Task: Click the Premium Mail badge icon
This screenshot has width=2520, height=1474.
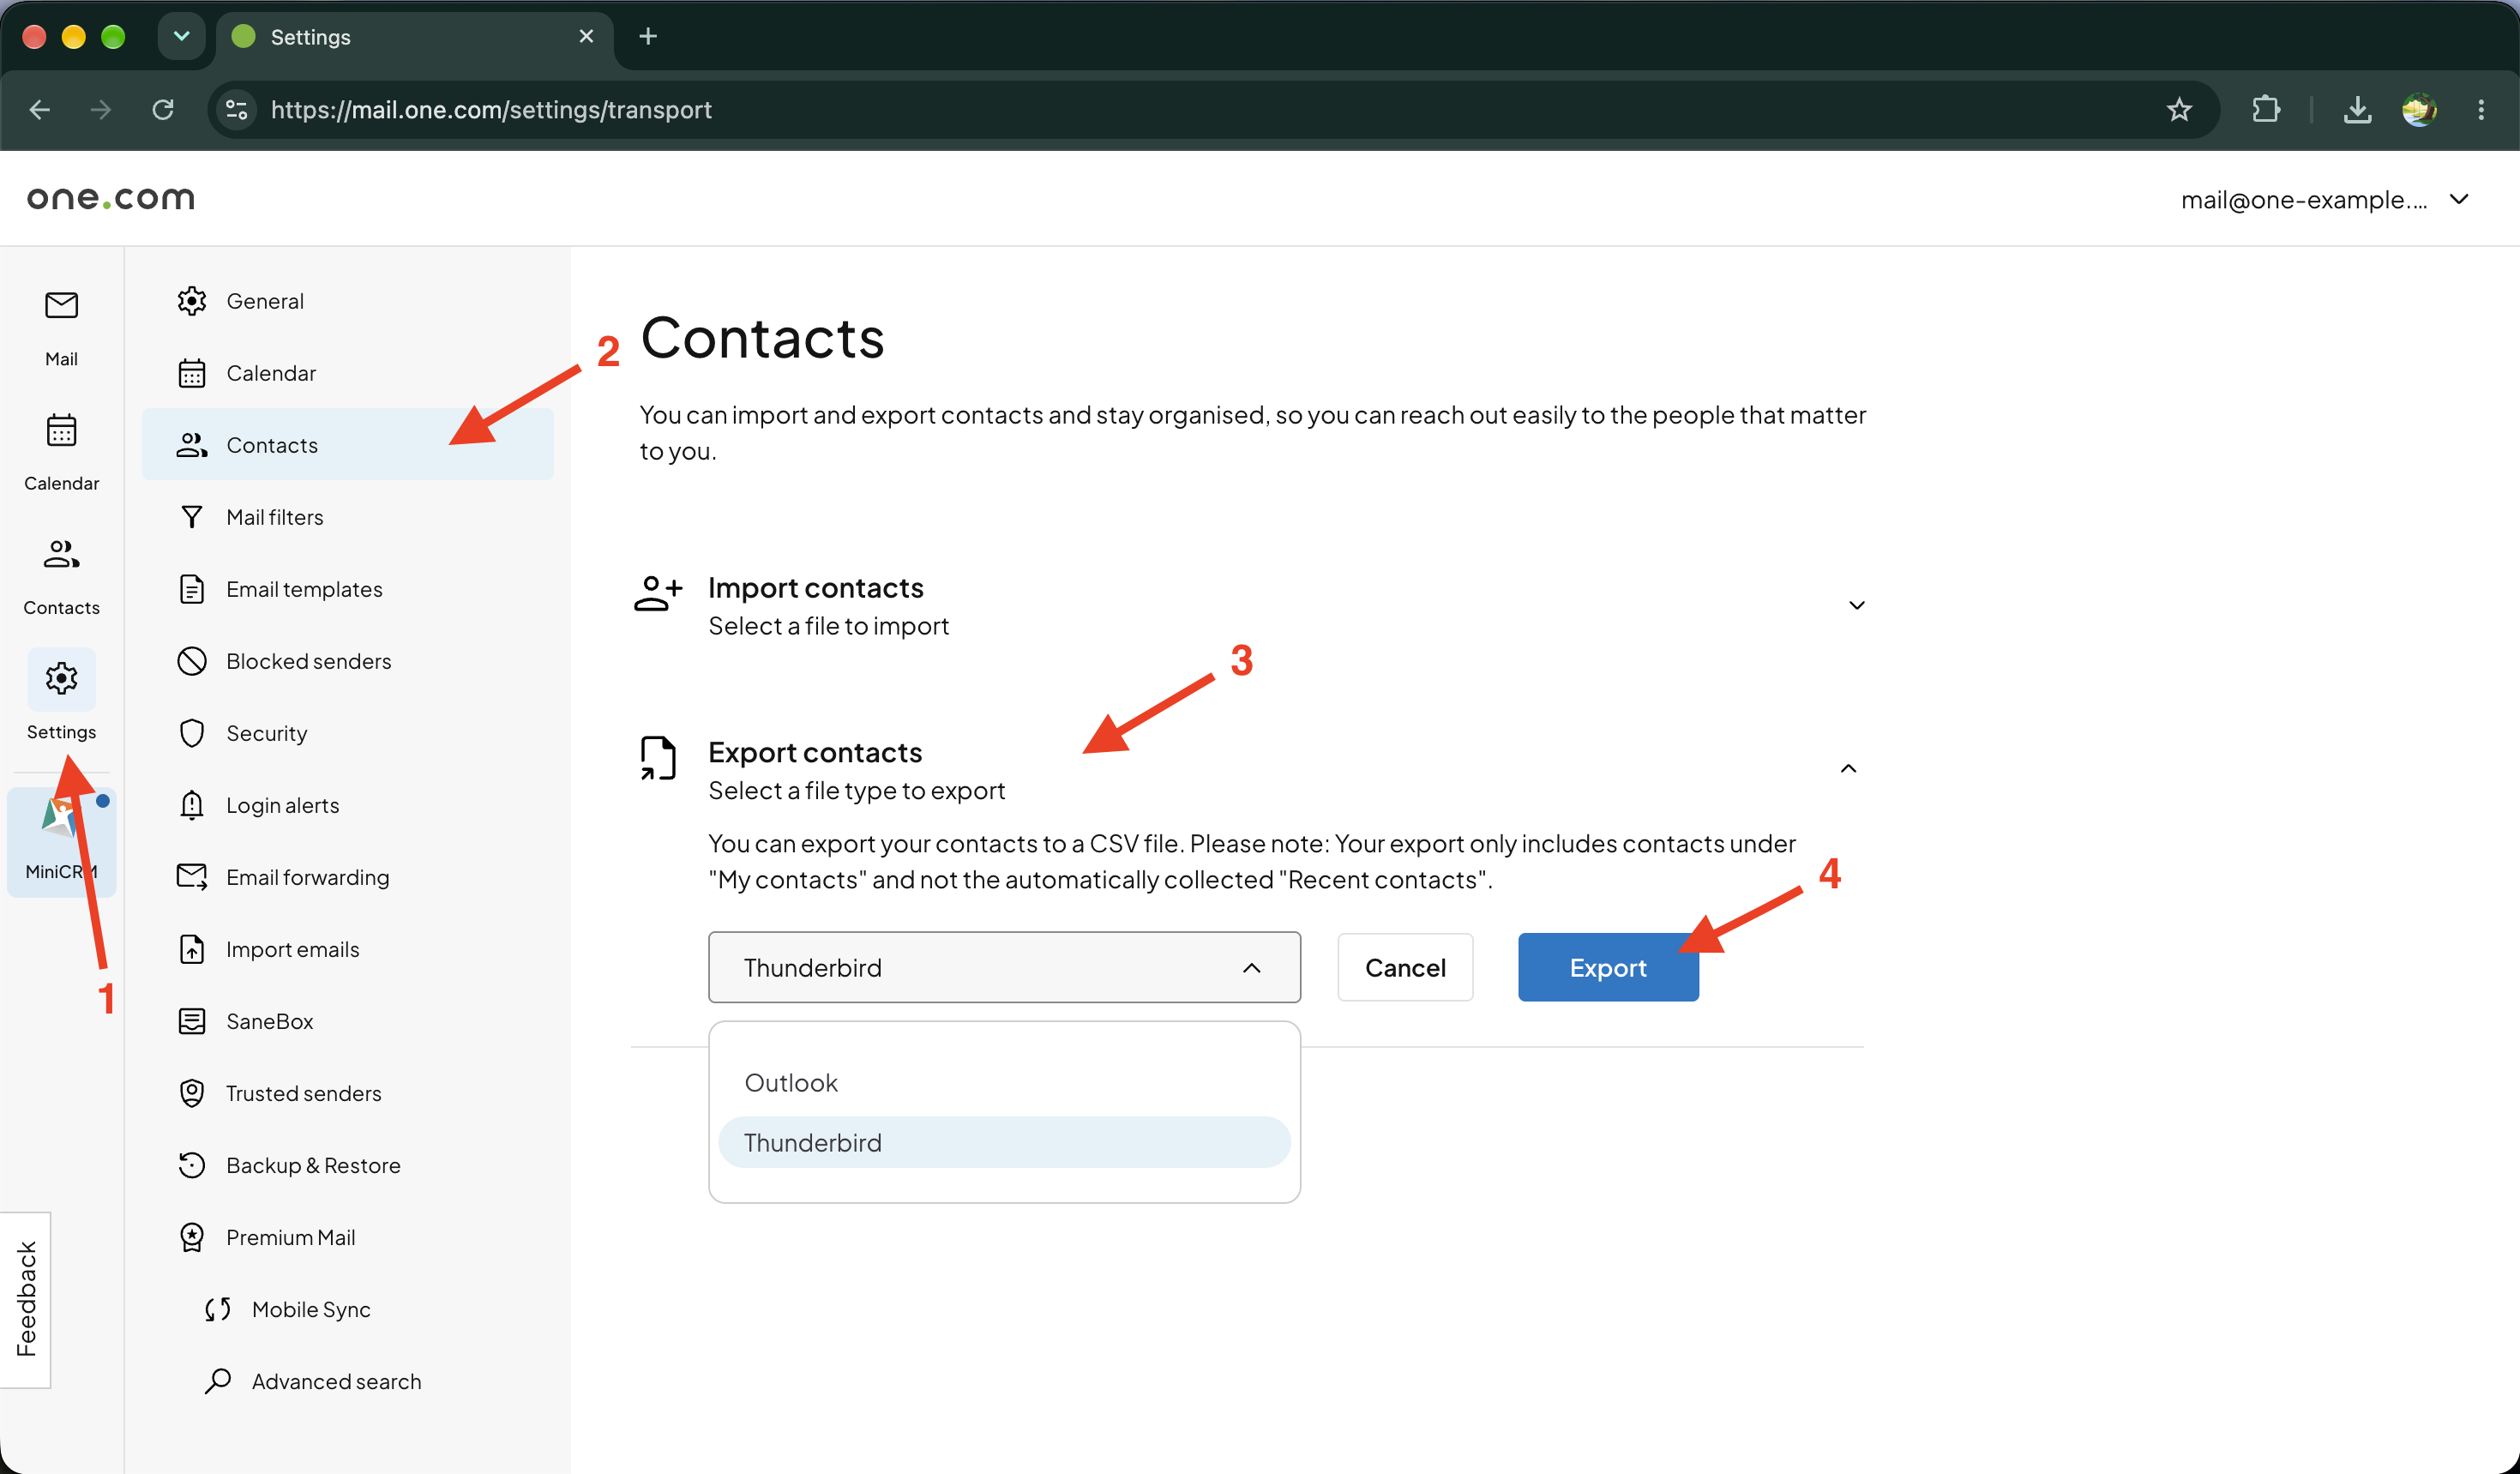Action: pos(191,1237)
